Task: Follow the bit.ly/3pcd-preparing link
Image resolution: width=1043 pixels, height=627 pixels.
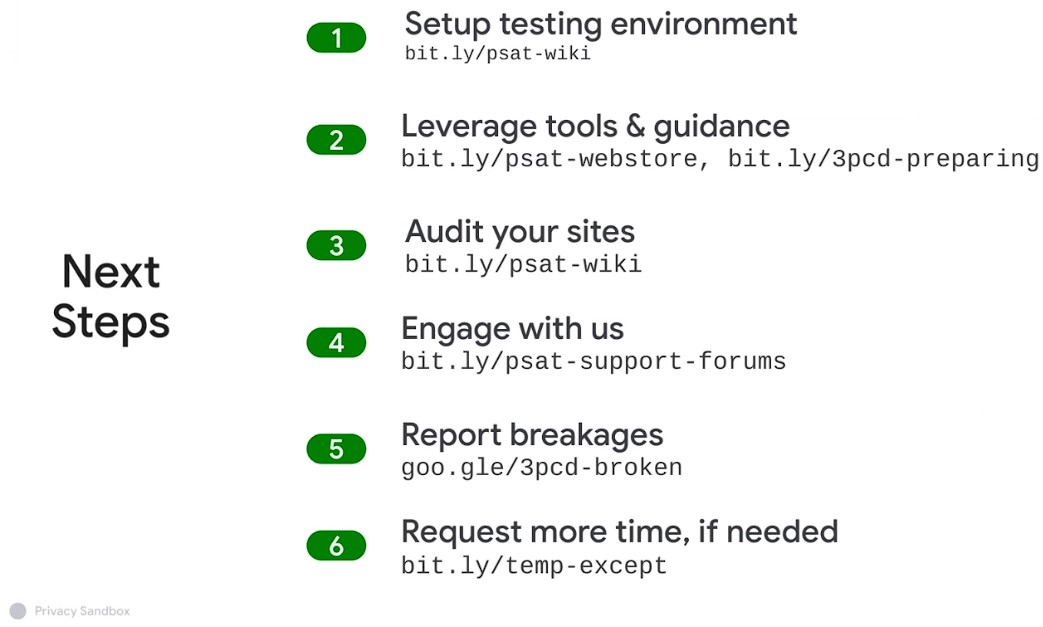Action: [882, 159]
